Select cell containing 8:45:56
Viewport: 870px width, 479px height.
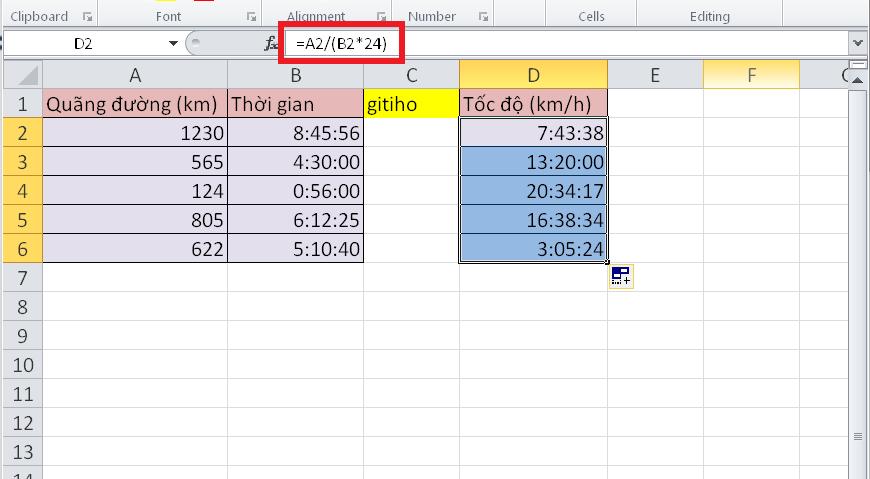296,133
